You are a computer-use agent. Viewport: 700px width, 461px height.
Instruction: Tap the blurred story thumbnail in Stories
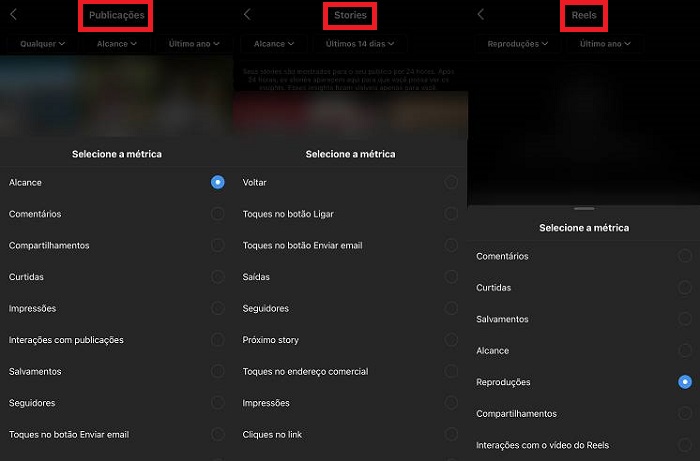point(350,114)
